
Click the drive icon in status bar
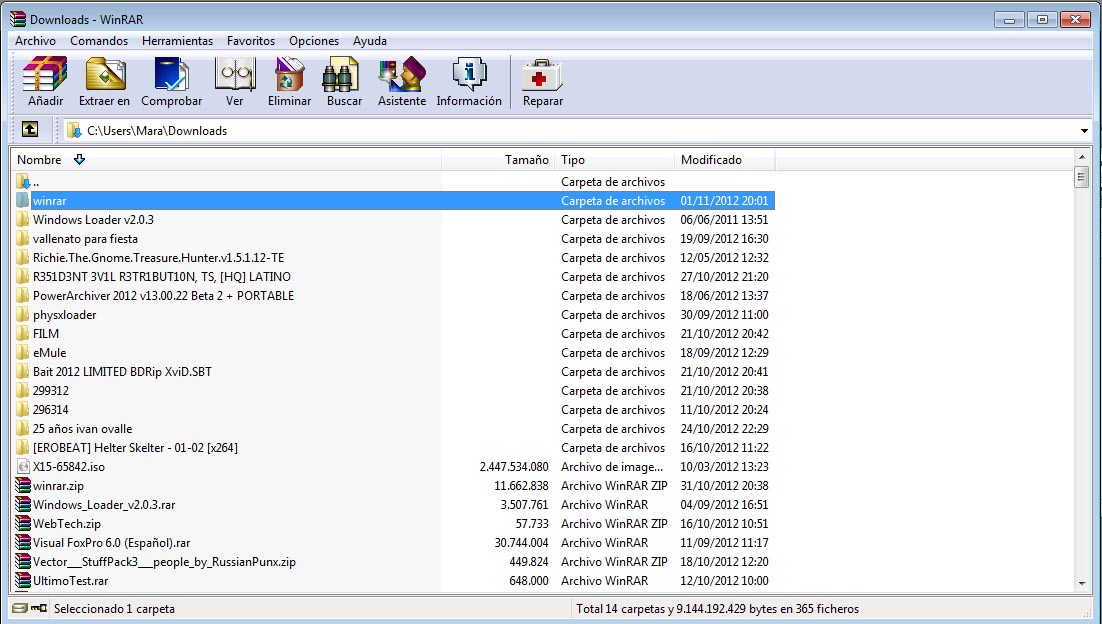coord(20,609)
